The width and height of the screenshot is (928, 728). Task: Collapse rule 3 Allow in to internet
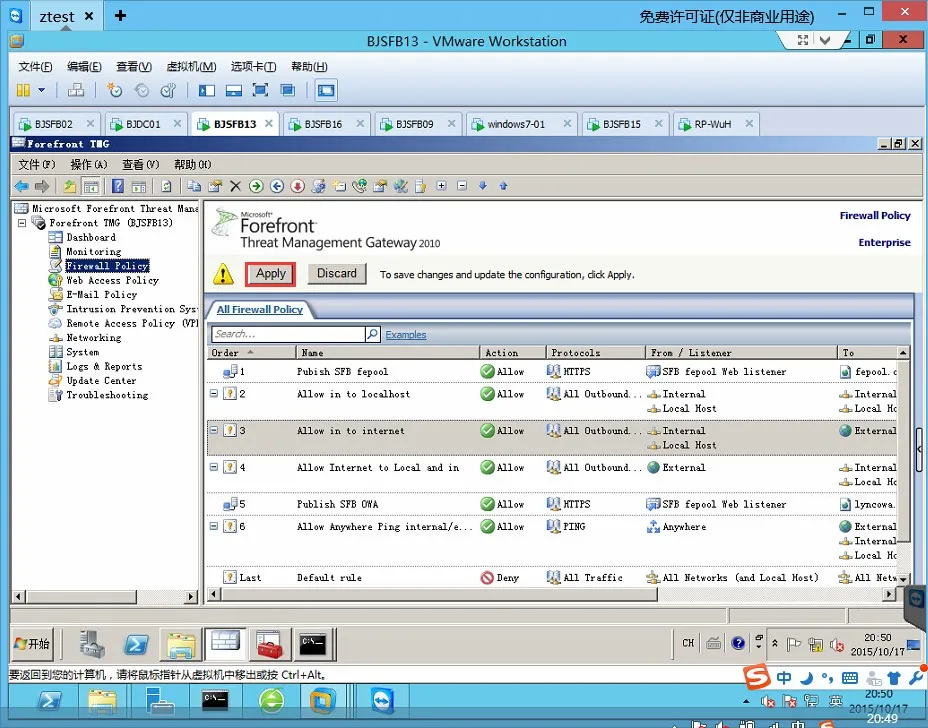pos(214,430)
